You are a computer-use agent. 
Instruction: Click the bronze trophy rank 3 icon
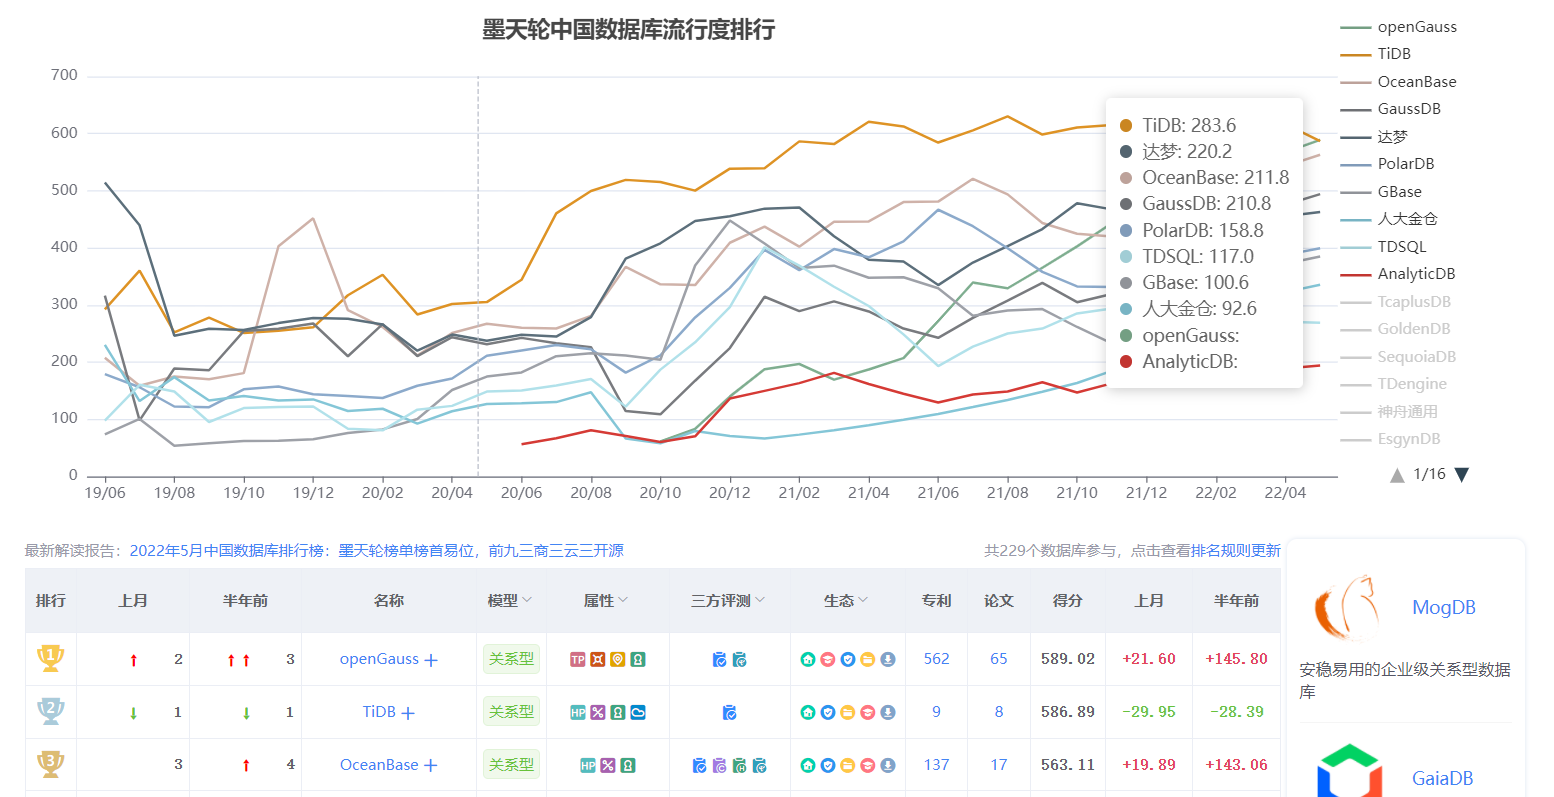point(50,764)
